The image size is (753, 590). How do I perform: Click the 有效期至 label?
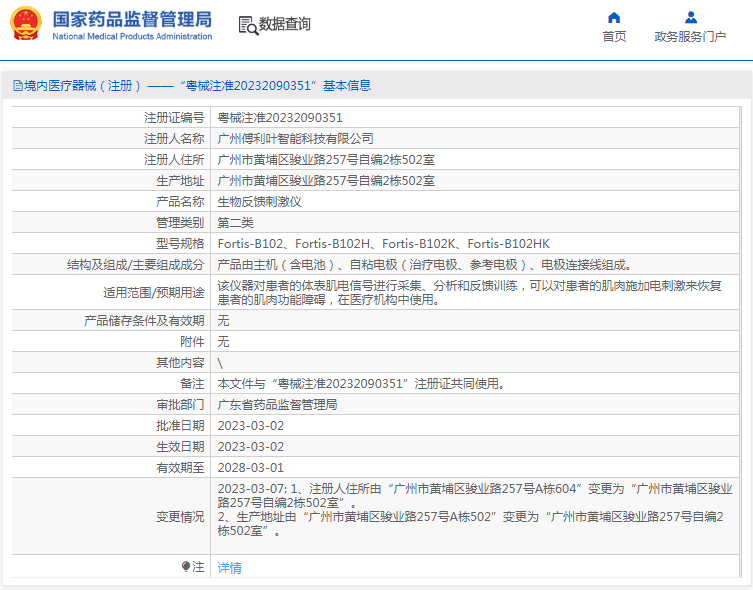click(x=180, y=468)
